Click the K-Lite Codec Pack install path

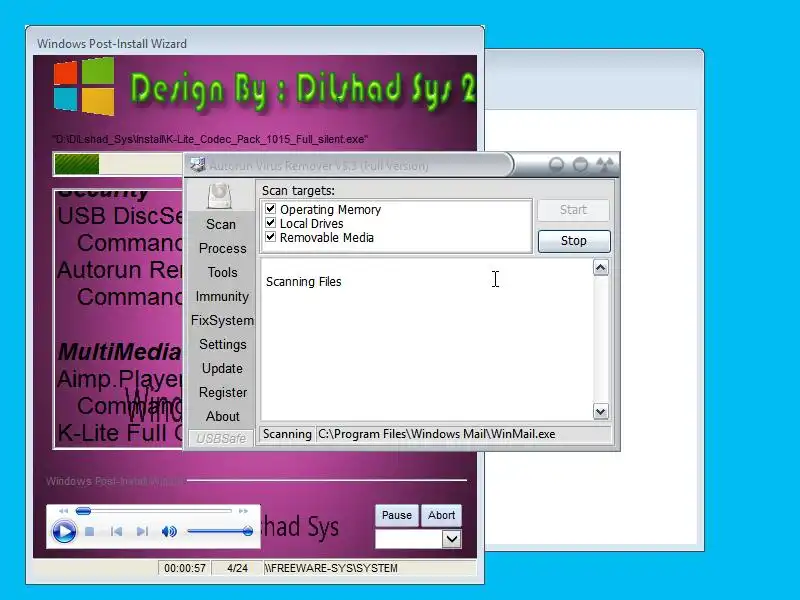pyautogui.click(x=210, y=139)
